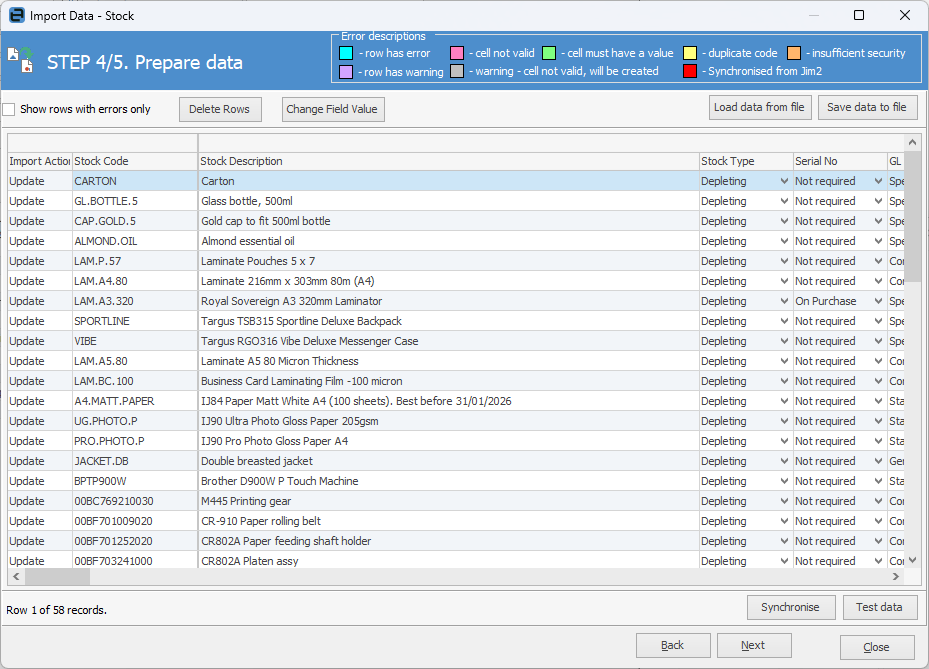
Task: Open Stock Type dropdown for JACKET.DB row
Action: pyautogui.click(x=783, y=462)
